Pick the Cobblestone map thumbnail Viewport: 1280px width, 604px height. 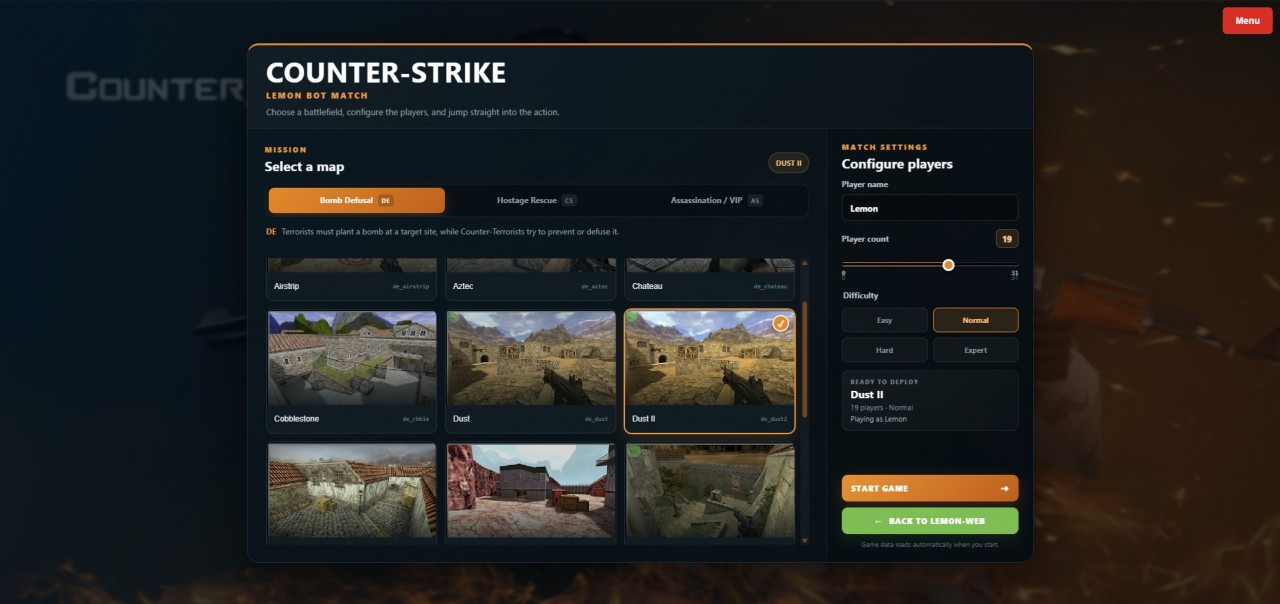point(352,357)
